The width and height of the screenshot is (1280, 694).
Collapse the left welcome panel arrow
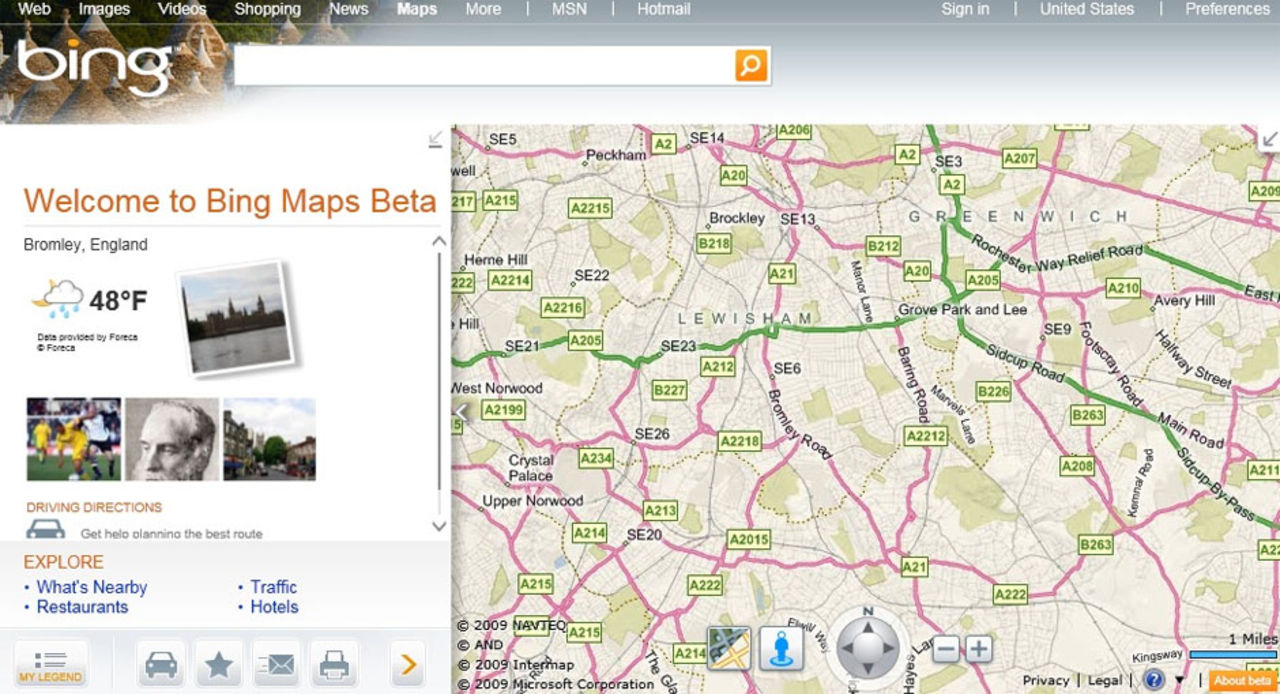coord(435,140)
